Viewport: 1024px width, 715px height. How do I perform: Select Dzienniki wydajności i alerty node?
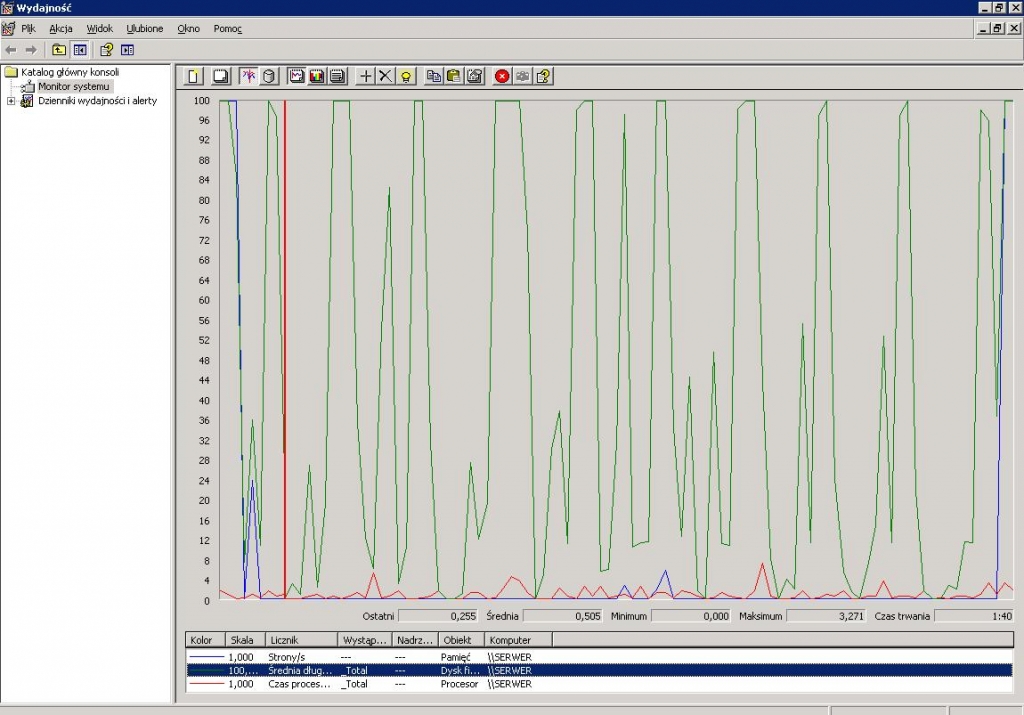[x=97, y=101]
